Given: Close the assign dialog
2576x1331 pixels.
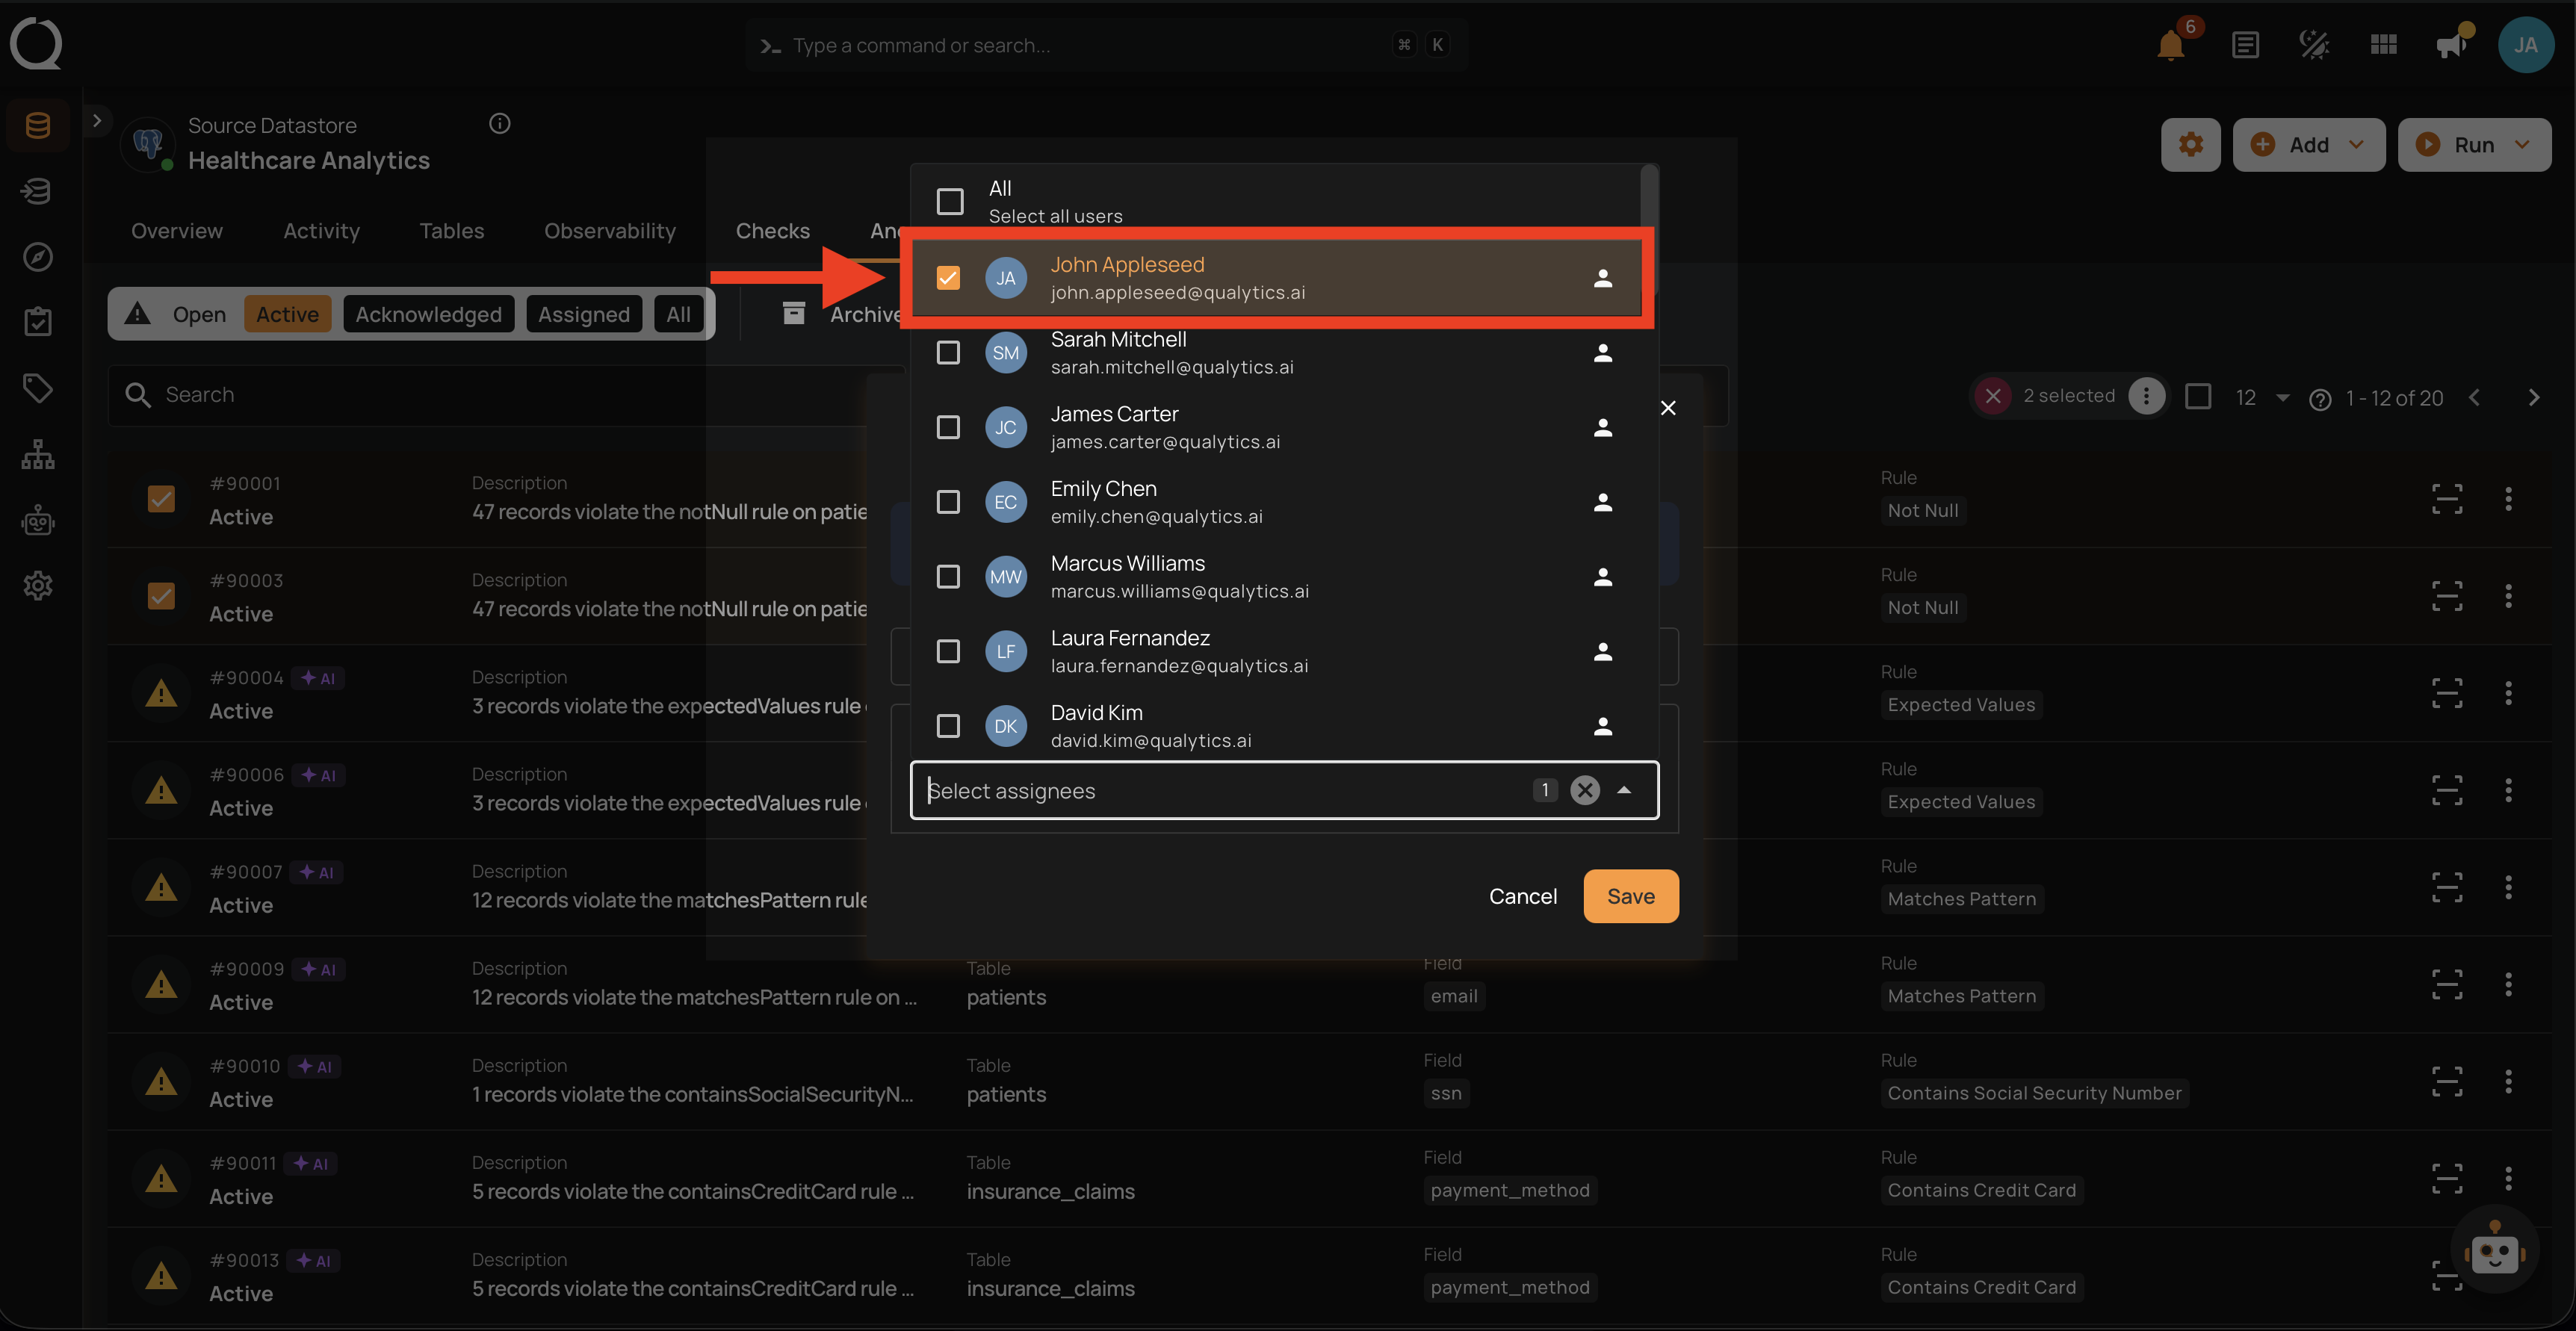Looking at the screenshot, I should 1668,408.
